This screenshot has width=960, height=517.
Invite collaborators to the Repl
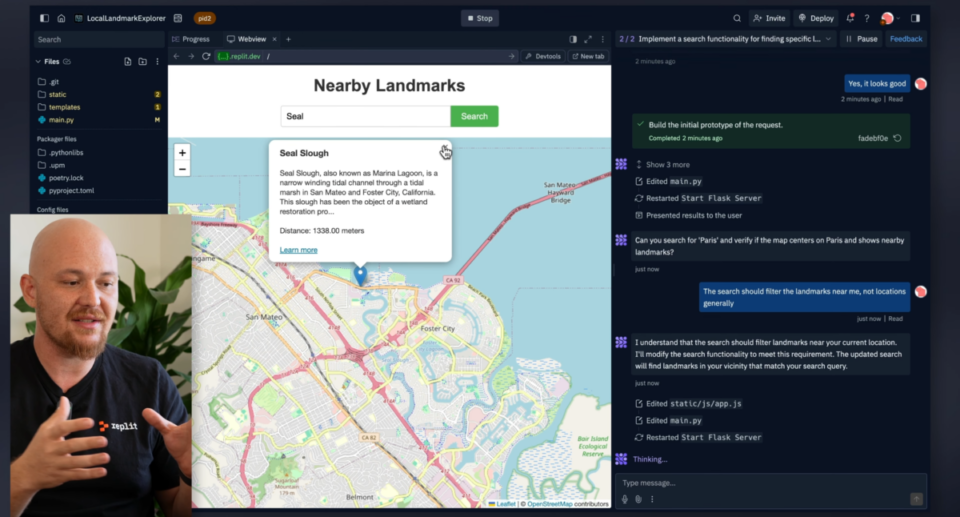(769, 18)
